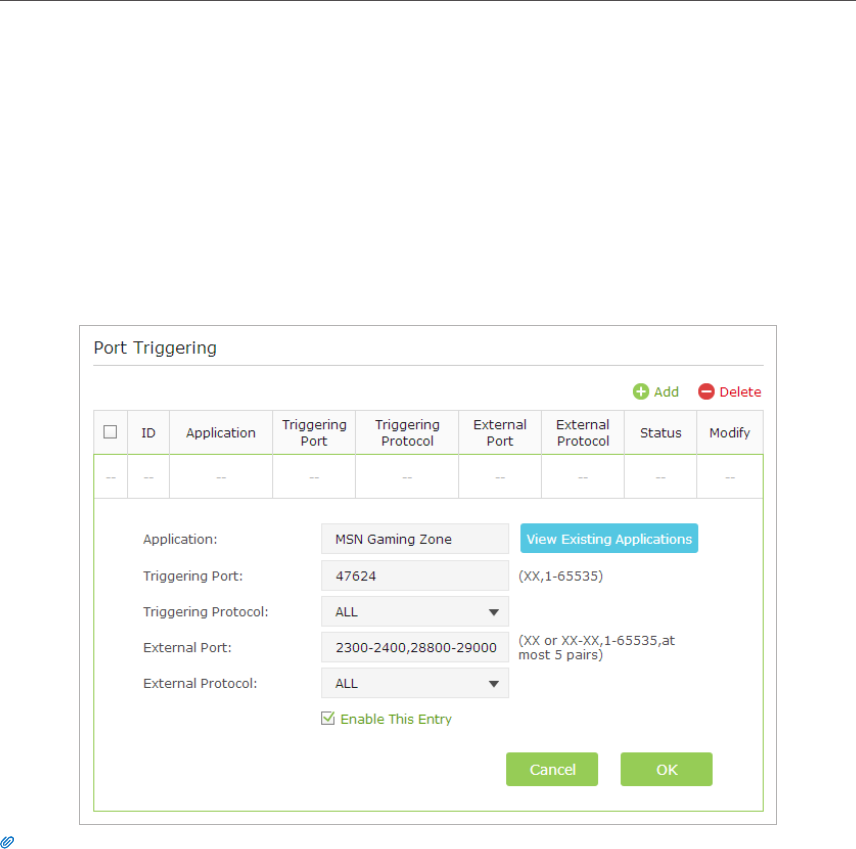Click the 'at most 5 pairs' hint text
856x849 pixels.
pos(597,648)
